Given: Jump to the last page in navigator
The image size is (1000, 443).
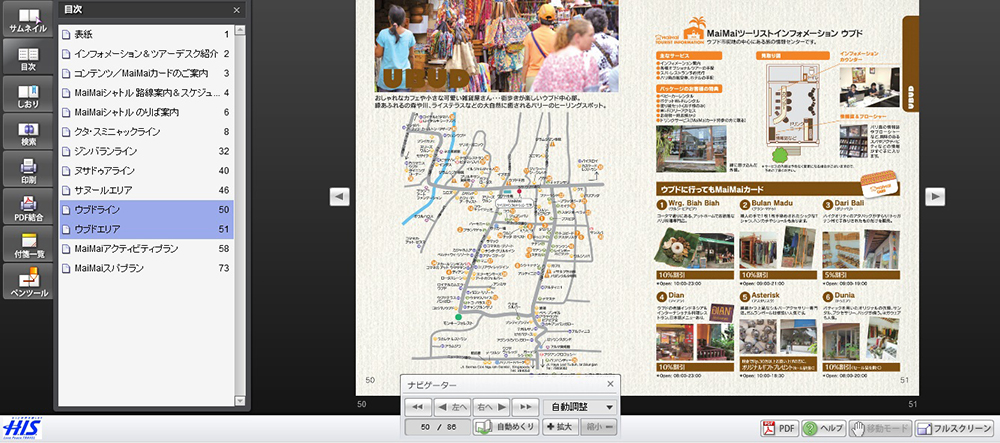Looking at the screenshot, I should (x=524, y=407).
